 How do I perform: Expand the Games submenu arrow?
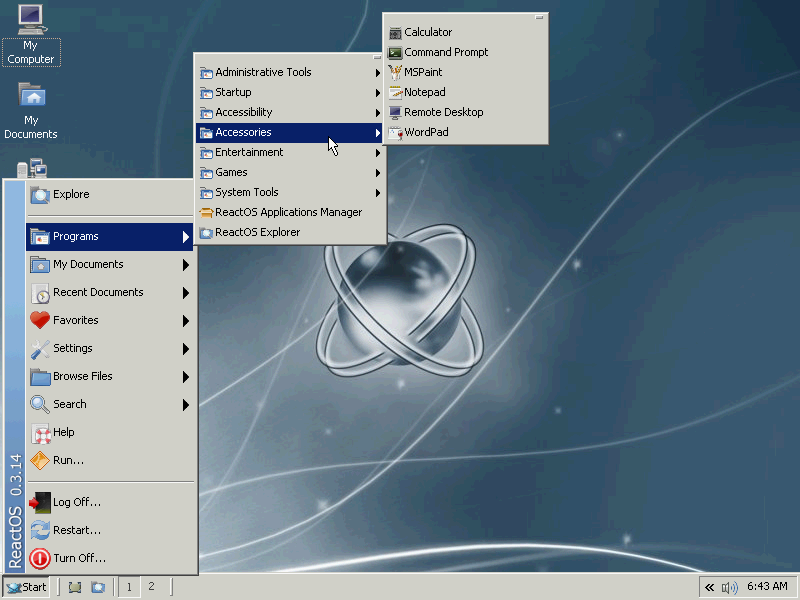378,173
